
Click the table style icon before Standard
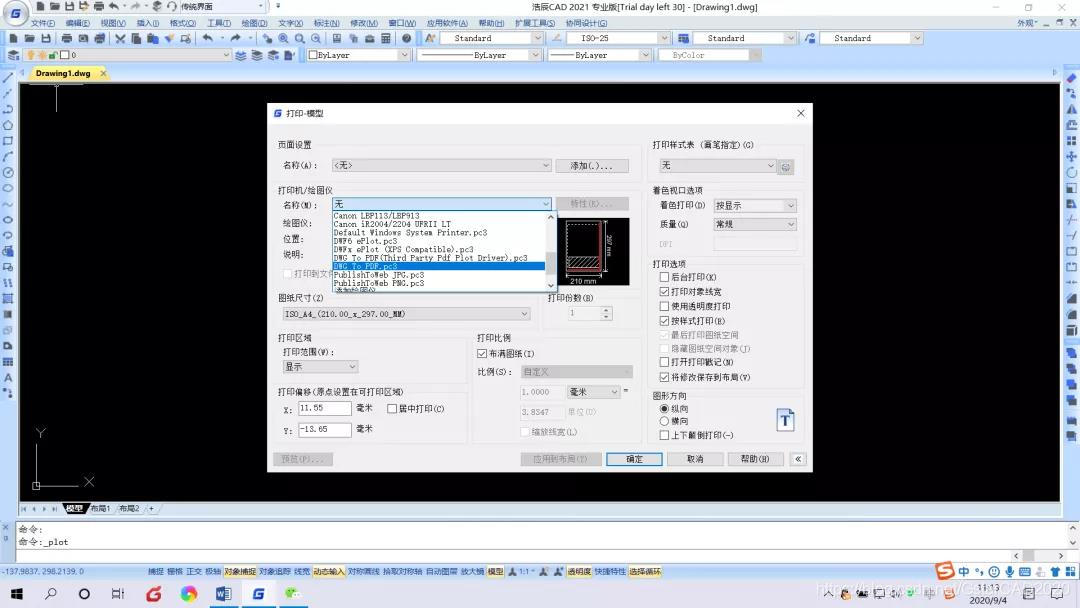click(683, 39)
